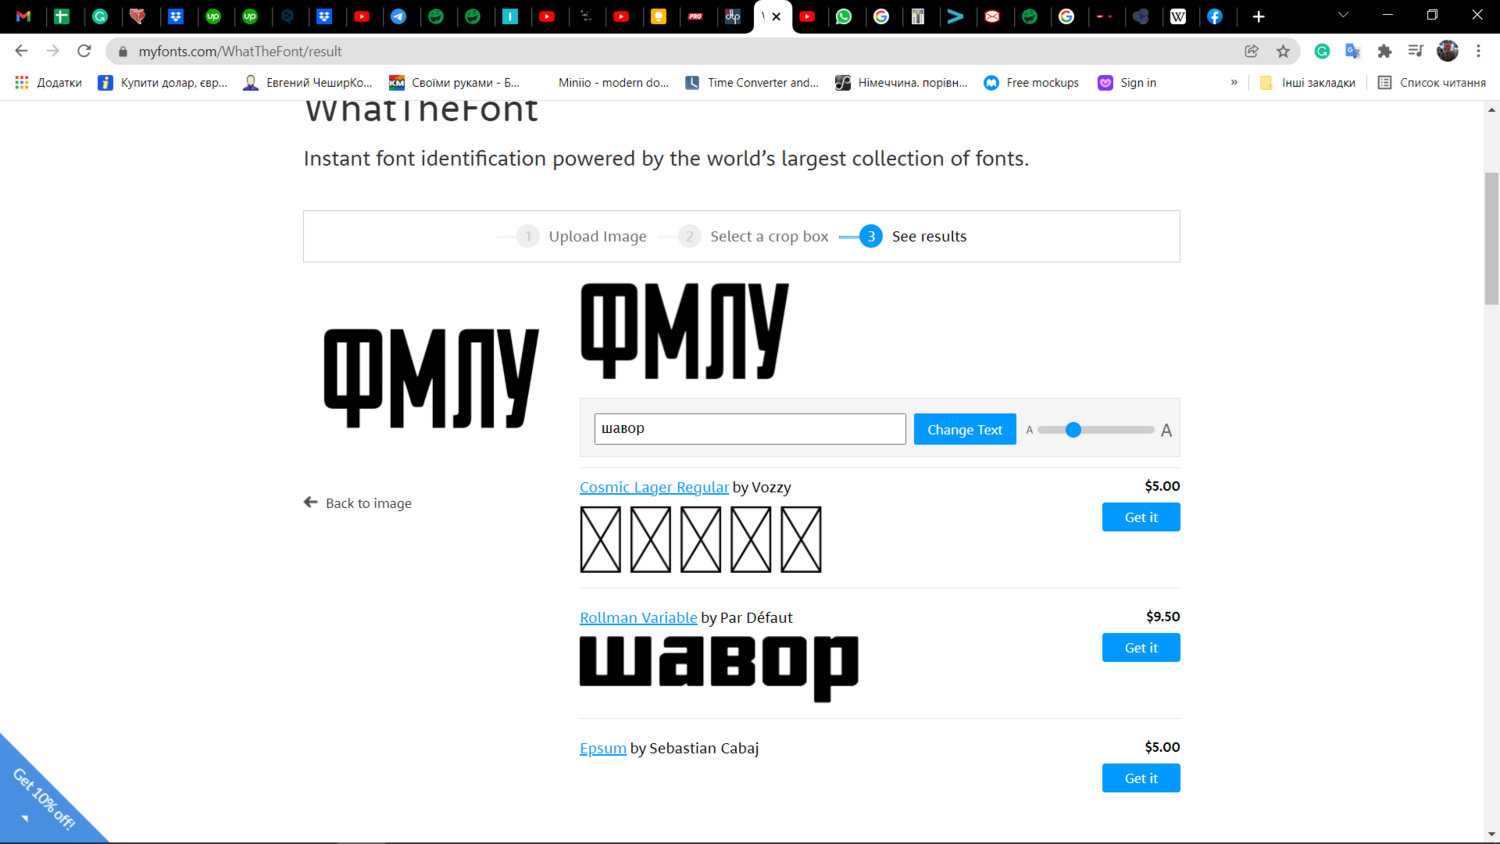This screenshot has width=1500, height=844.
Task: Click the Rollman Variable шавор preview
Action: (719, 668)
